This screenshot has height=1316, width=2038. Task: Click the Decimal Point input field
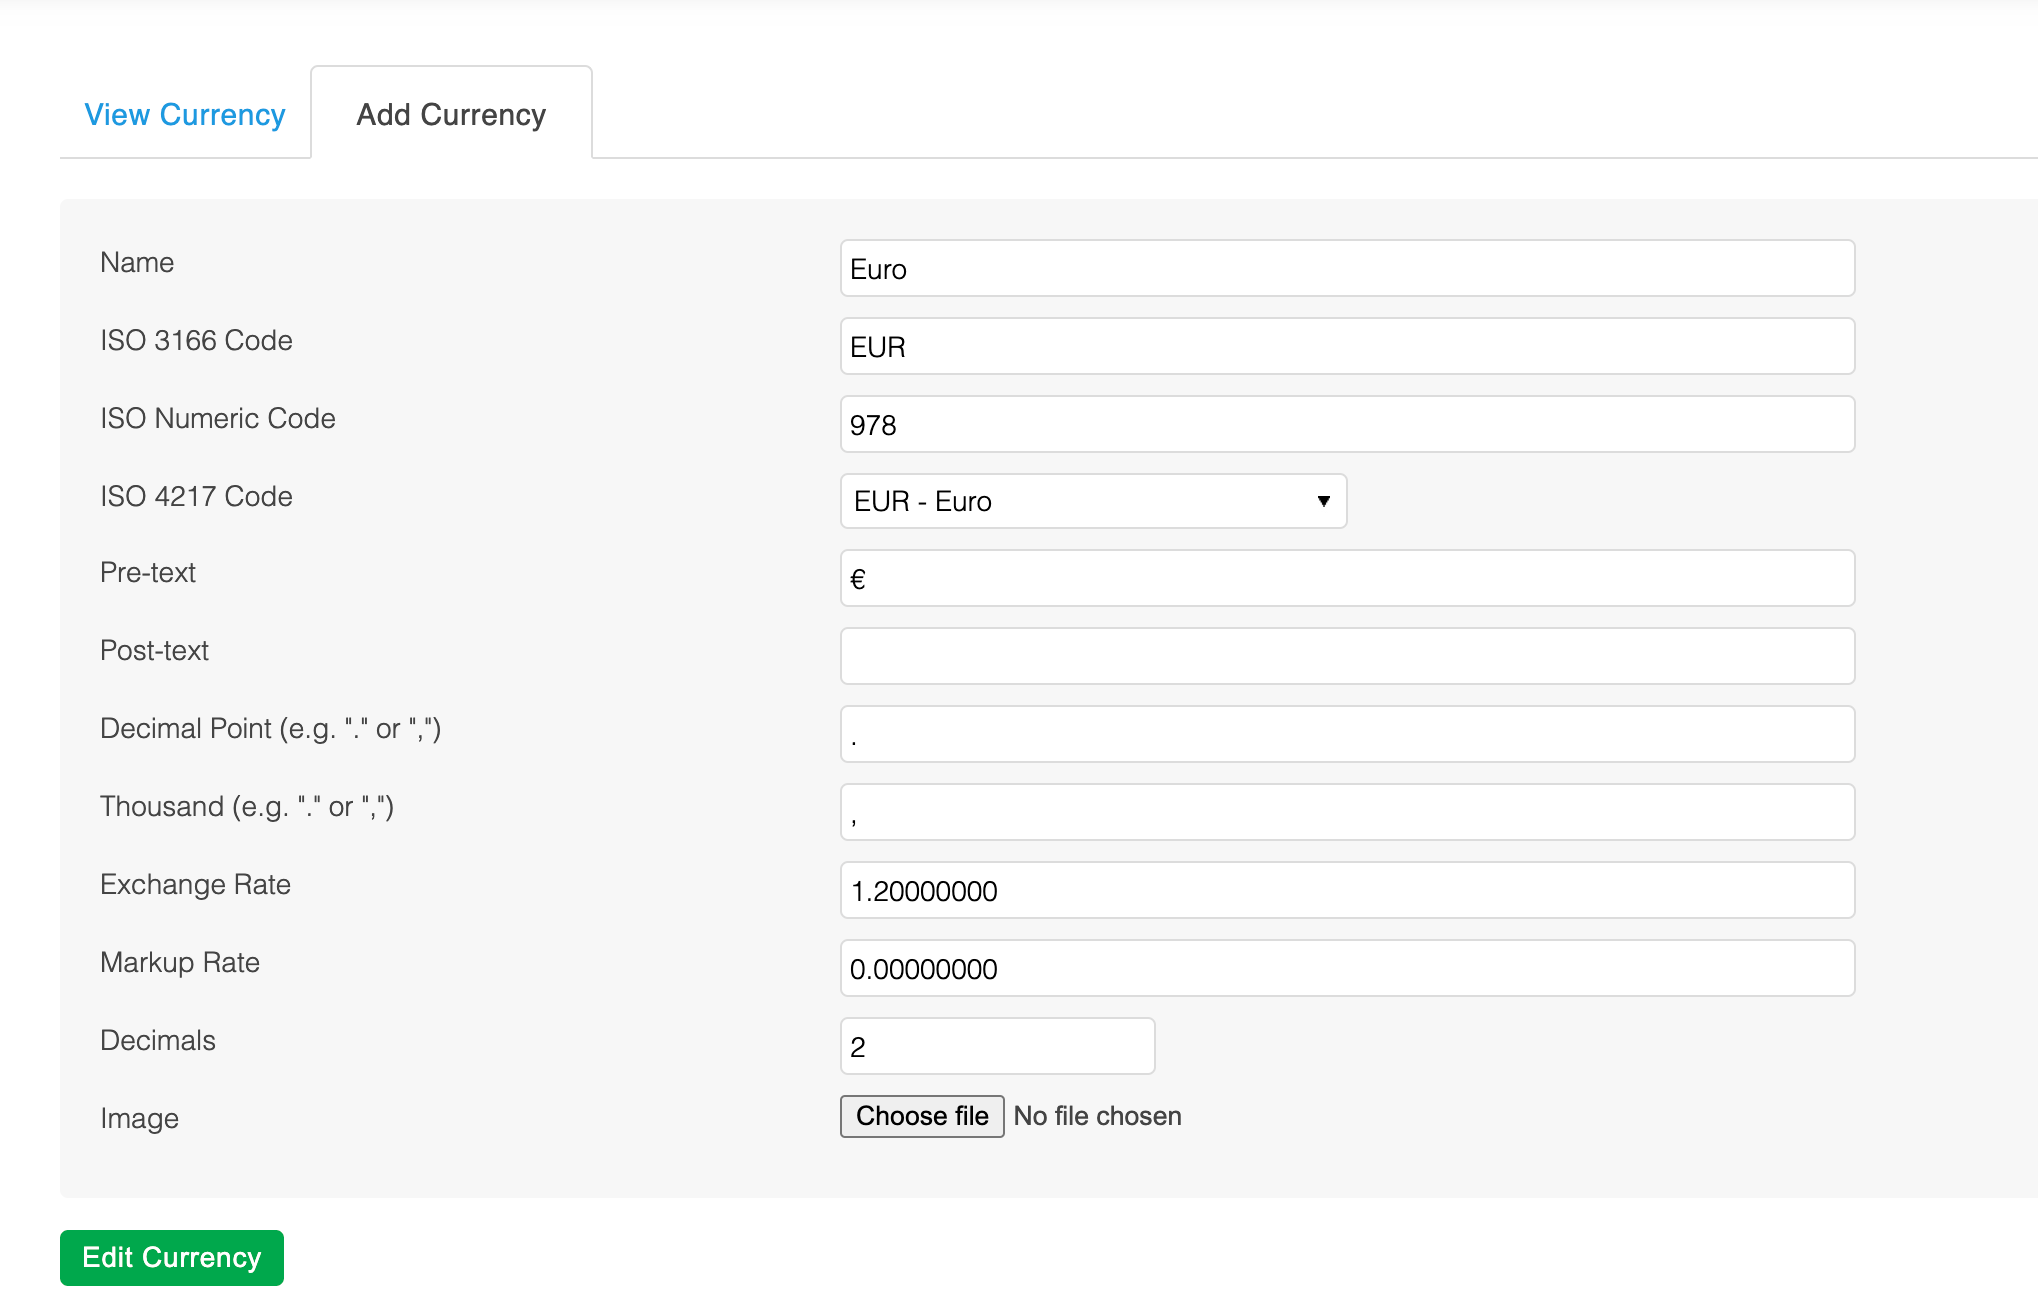pos(1346,735)
